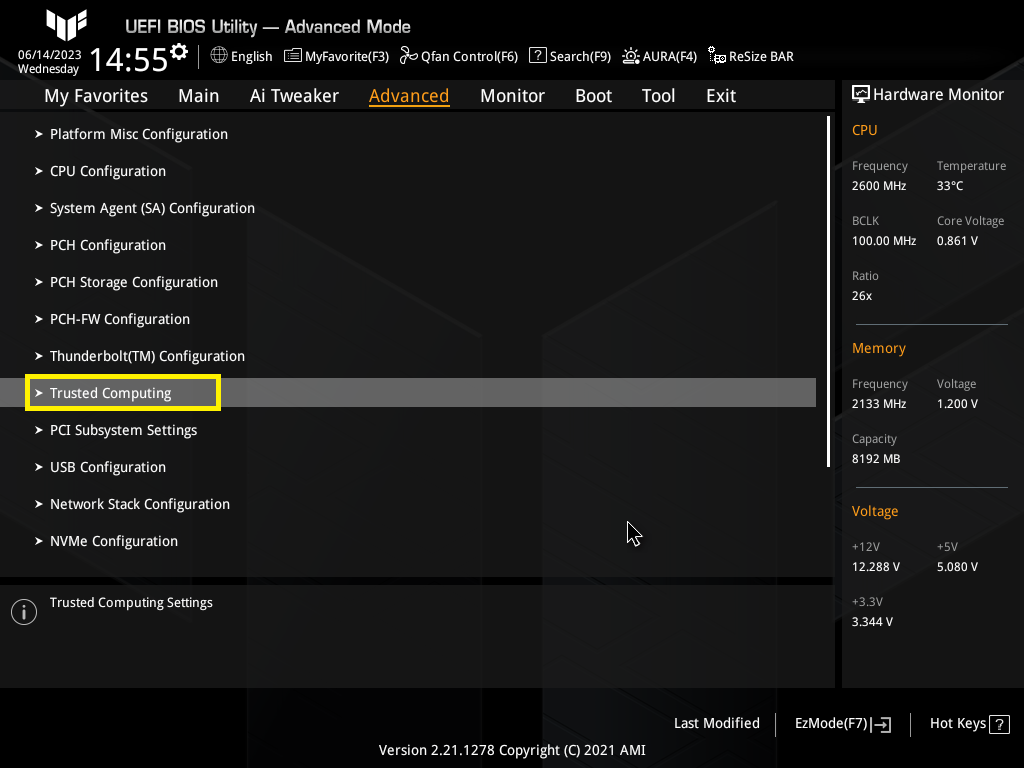This screenshot has height=768, width=1024.
Task: Click the TUF logo
Action: 66,25
